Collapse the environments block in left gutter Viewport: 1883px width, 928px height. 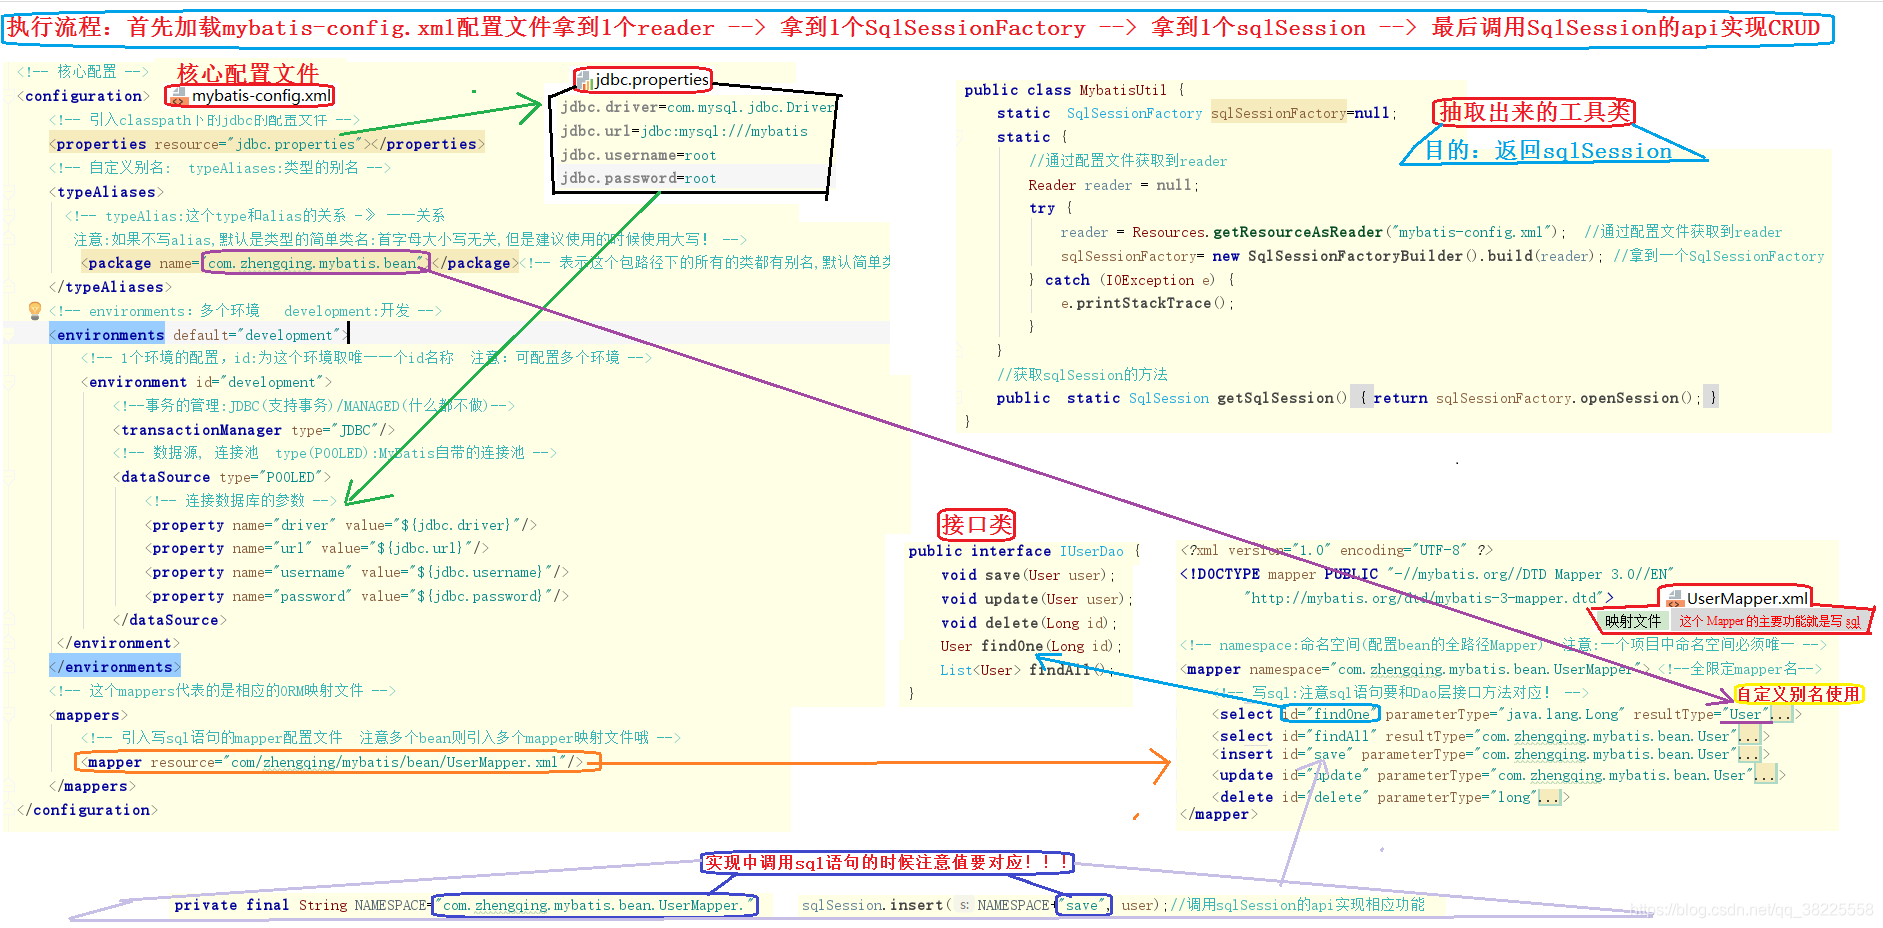click(8, 334)
